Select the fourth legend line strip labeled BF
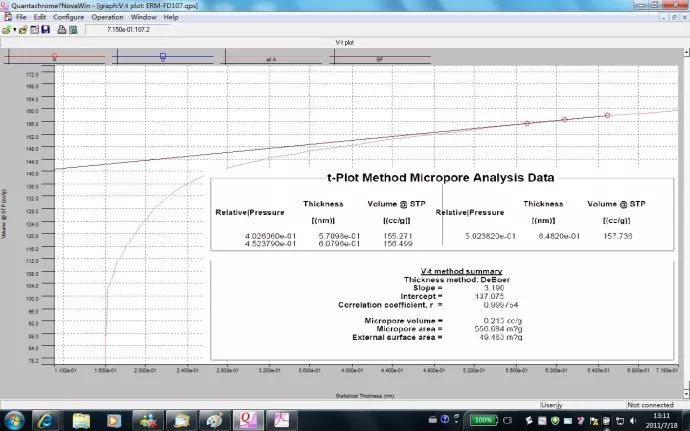This screenshot has width=690, height=431. (380, 57)
